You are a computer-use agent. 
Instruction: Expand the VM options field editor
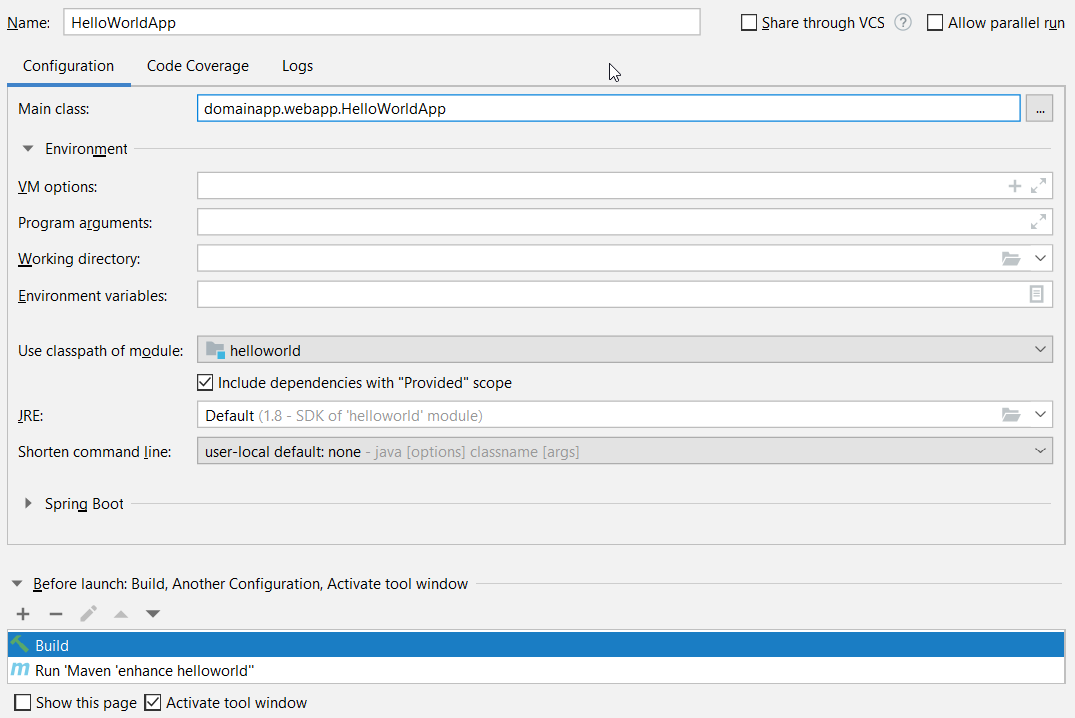[1038, 186]
